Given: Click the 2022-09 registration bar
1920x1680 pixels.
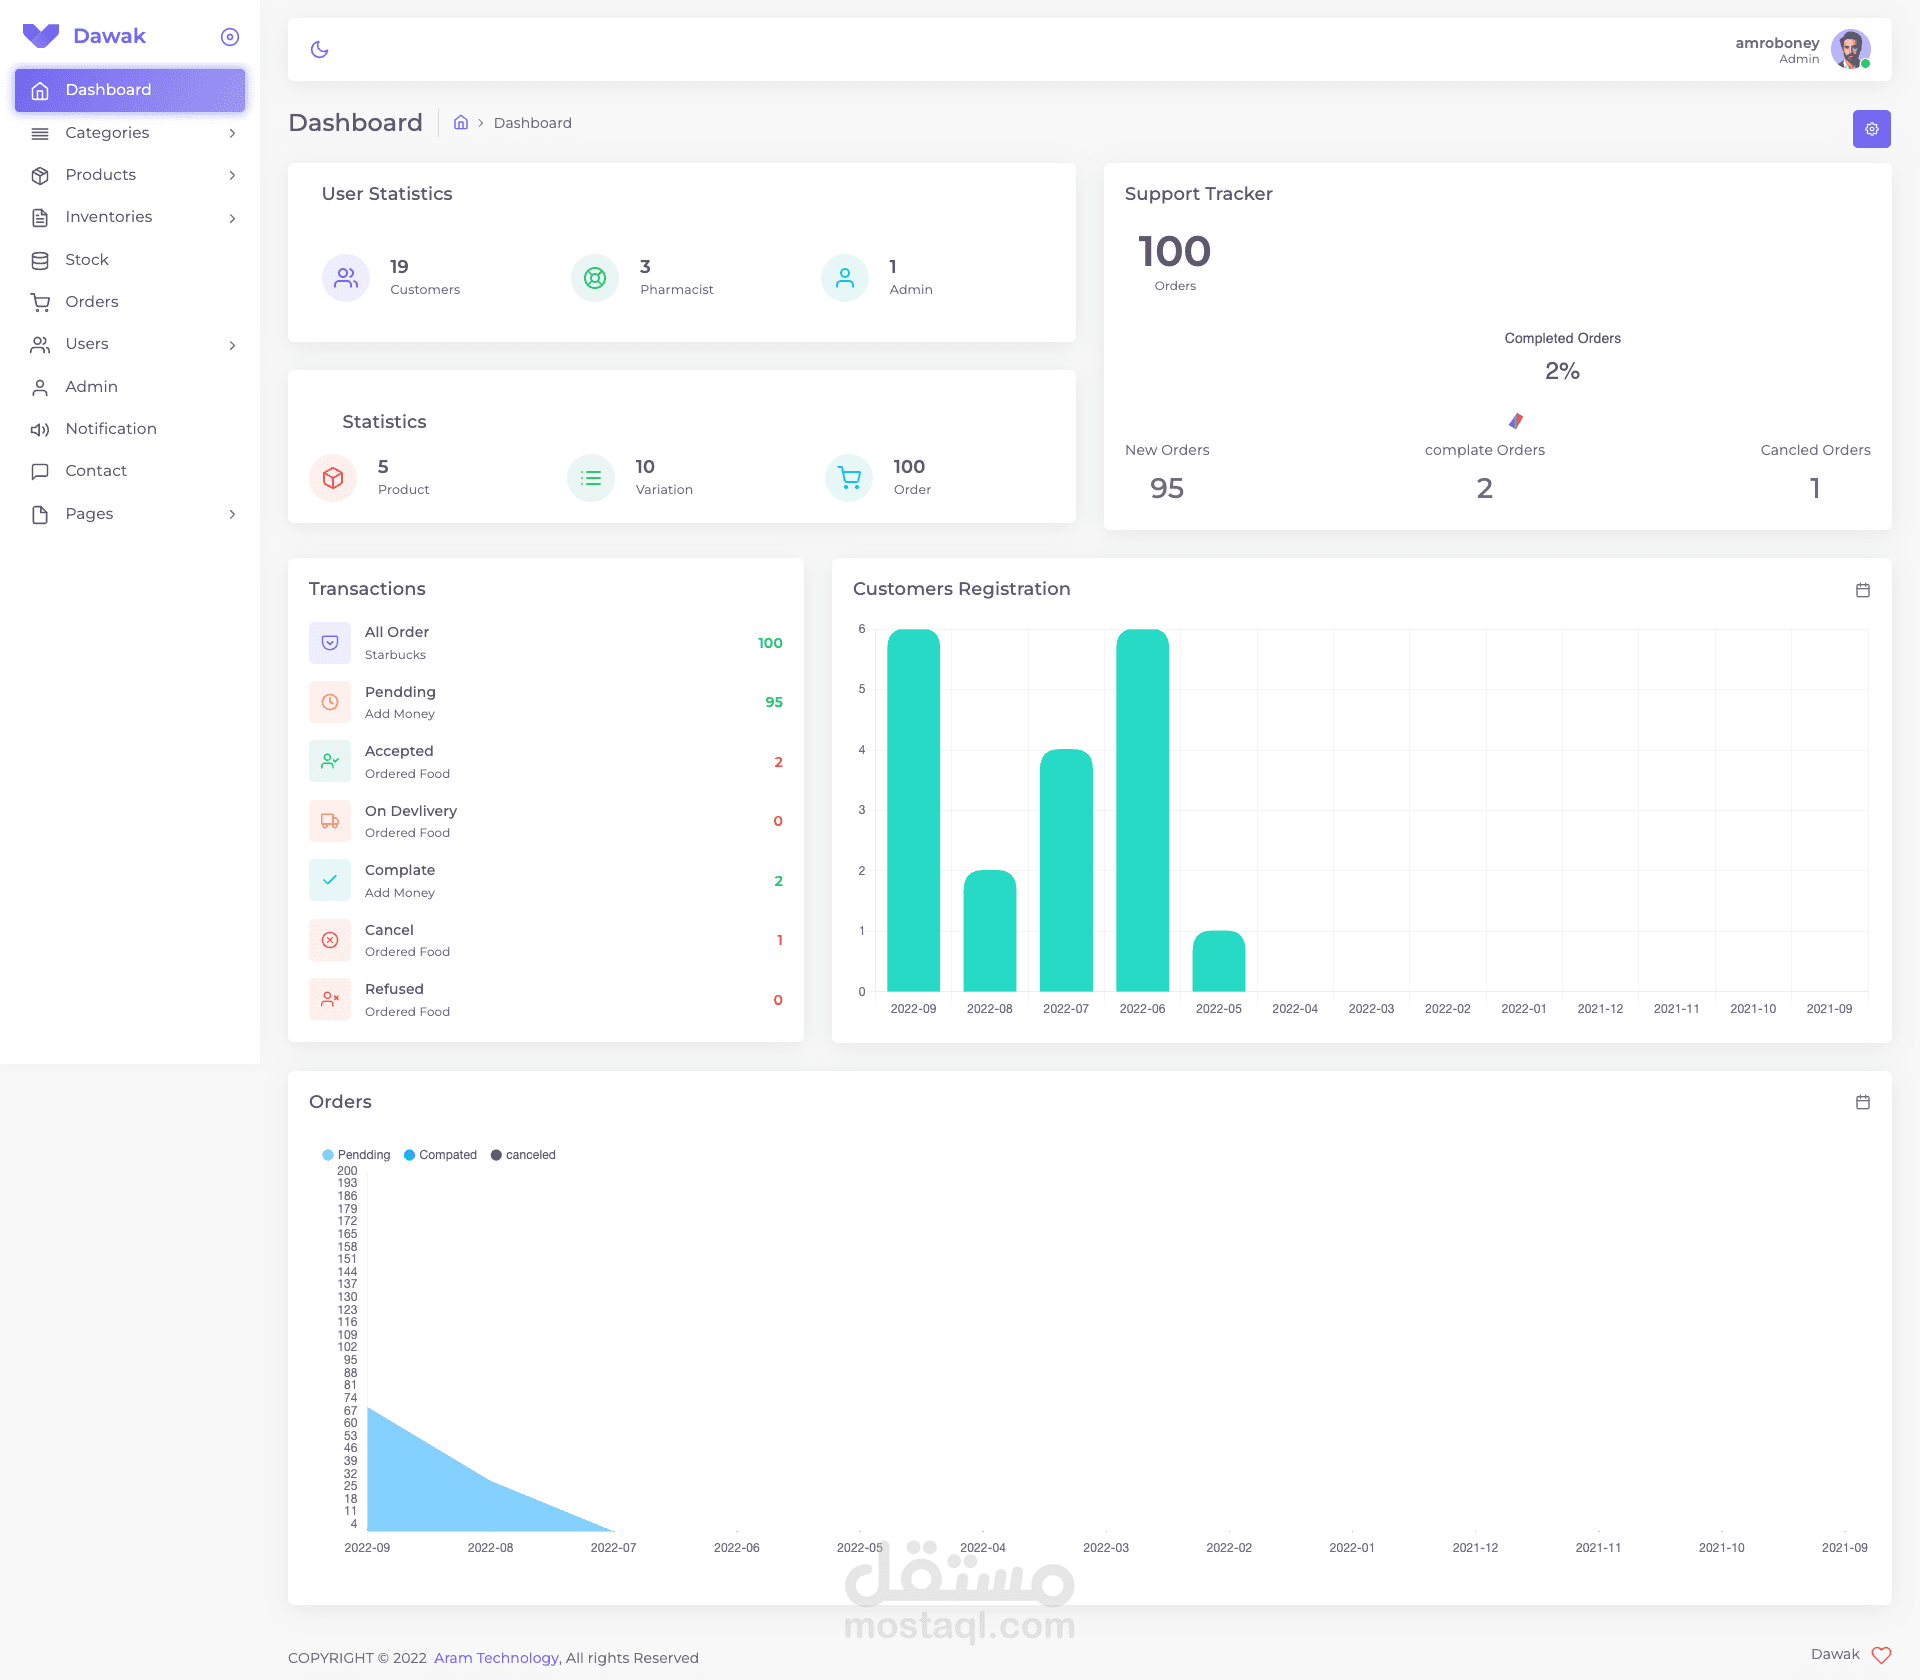Looking at the screenshot, I should (x=913, y=810).
